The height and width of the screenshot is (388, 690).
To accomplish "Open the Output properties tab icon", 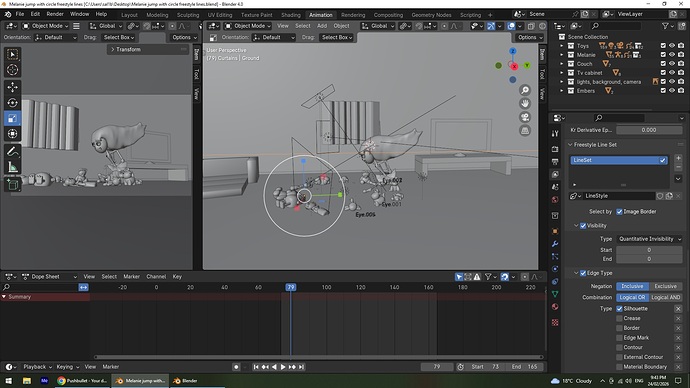I will pyautogui.click(x=555, y=162).
